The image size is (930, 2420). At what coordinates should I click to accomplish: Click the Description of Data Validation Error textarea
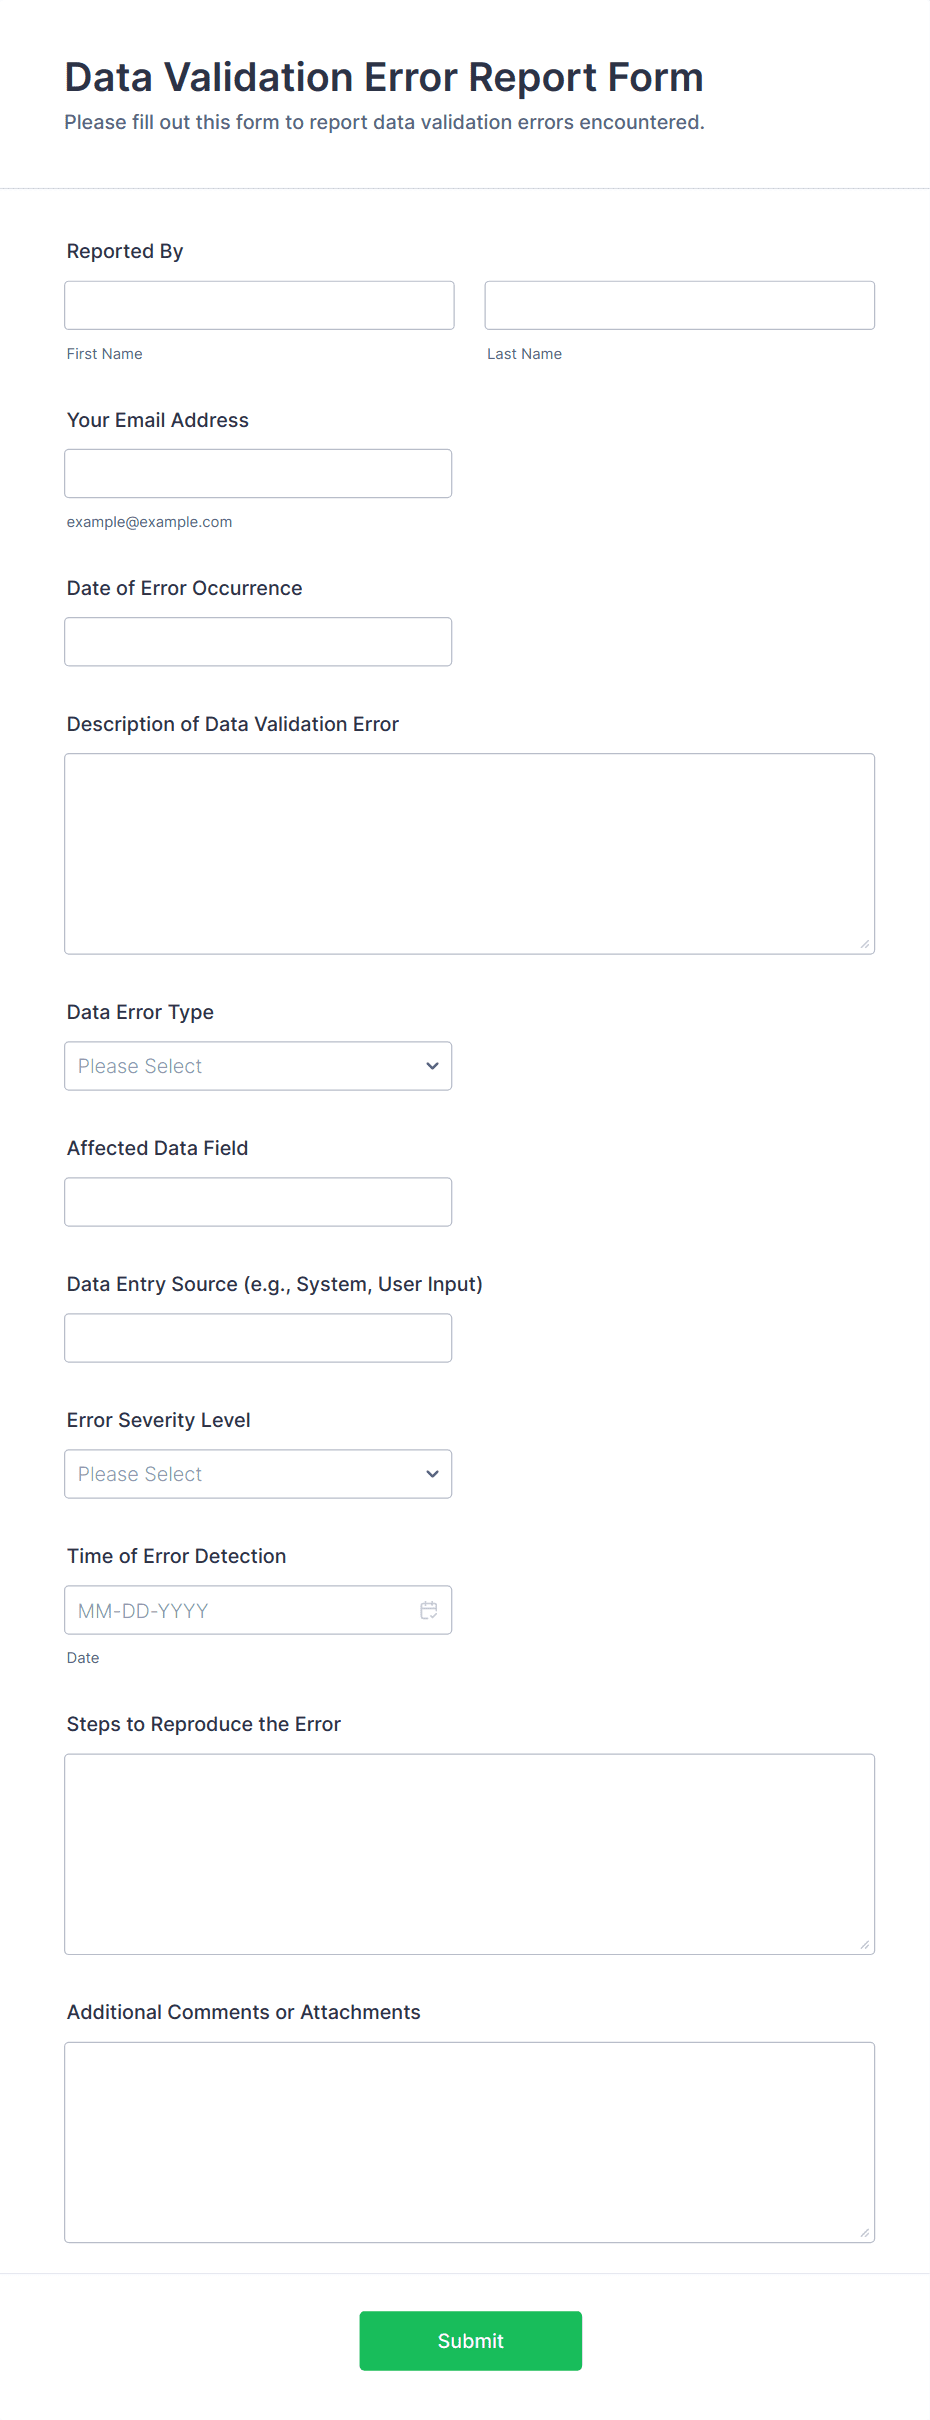[x=469, y=853]
